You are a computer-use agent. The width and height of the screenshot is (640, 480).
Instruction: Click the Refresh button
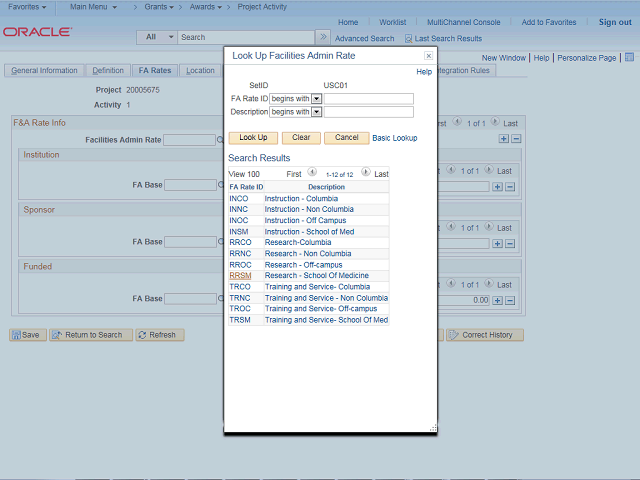(x=160, y=335)
